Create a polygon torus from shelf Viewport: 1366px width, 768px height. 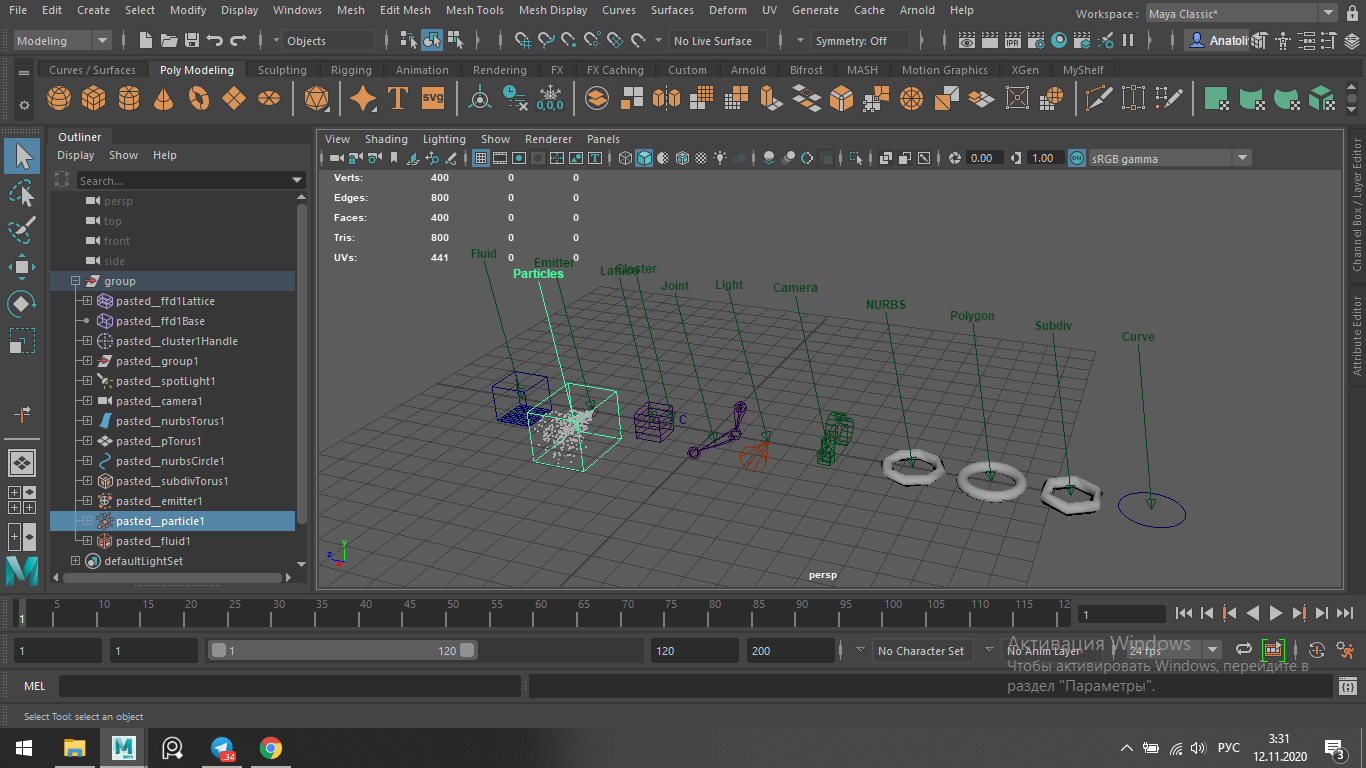click(x=199, y=99)
